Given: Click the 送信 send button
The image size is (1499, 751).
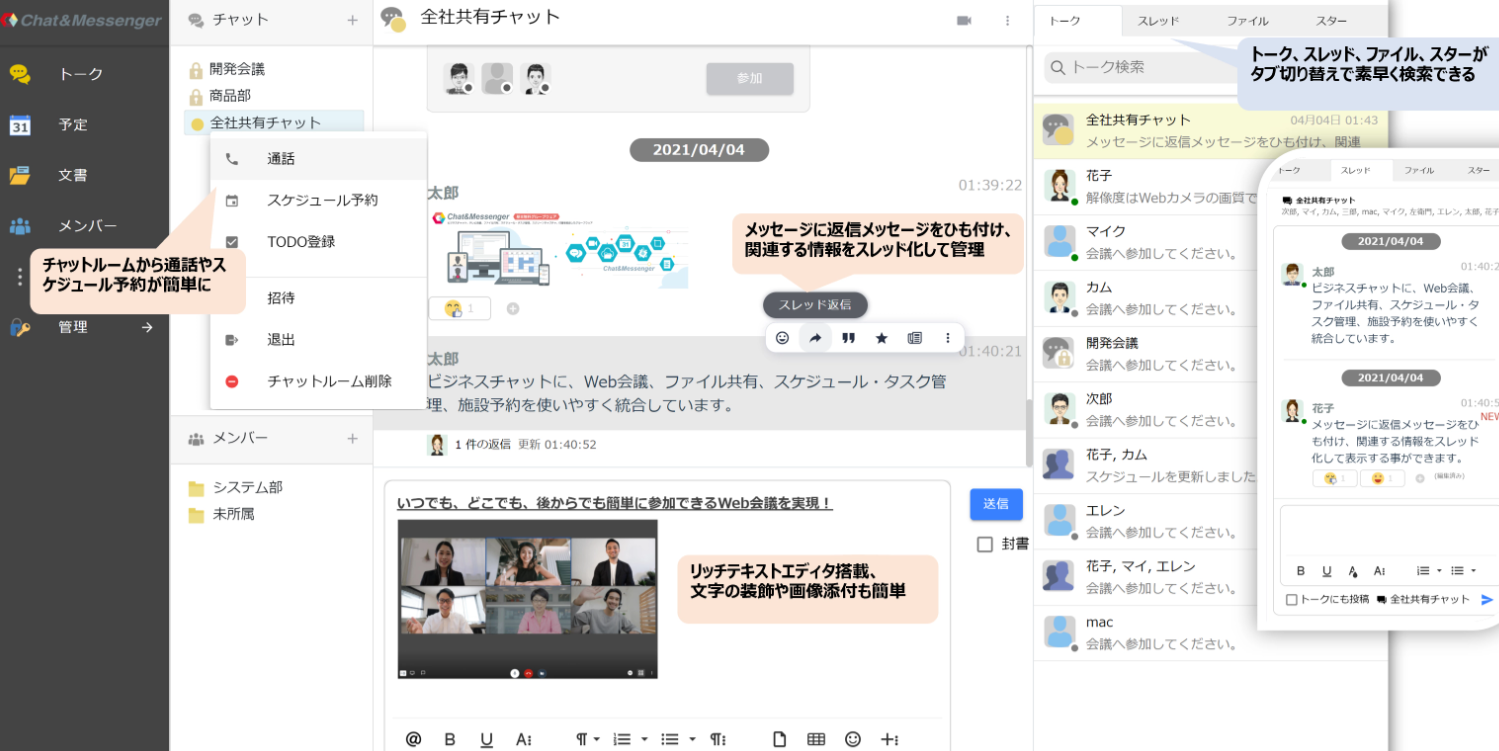Looking at the screenshot, I should [996, 504].
